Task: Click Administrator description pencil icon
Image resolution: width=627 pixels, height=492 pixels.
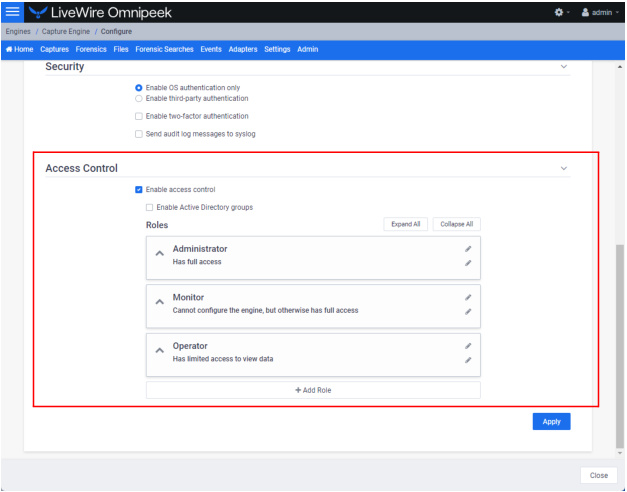Action: [x=468, y=263]
